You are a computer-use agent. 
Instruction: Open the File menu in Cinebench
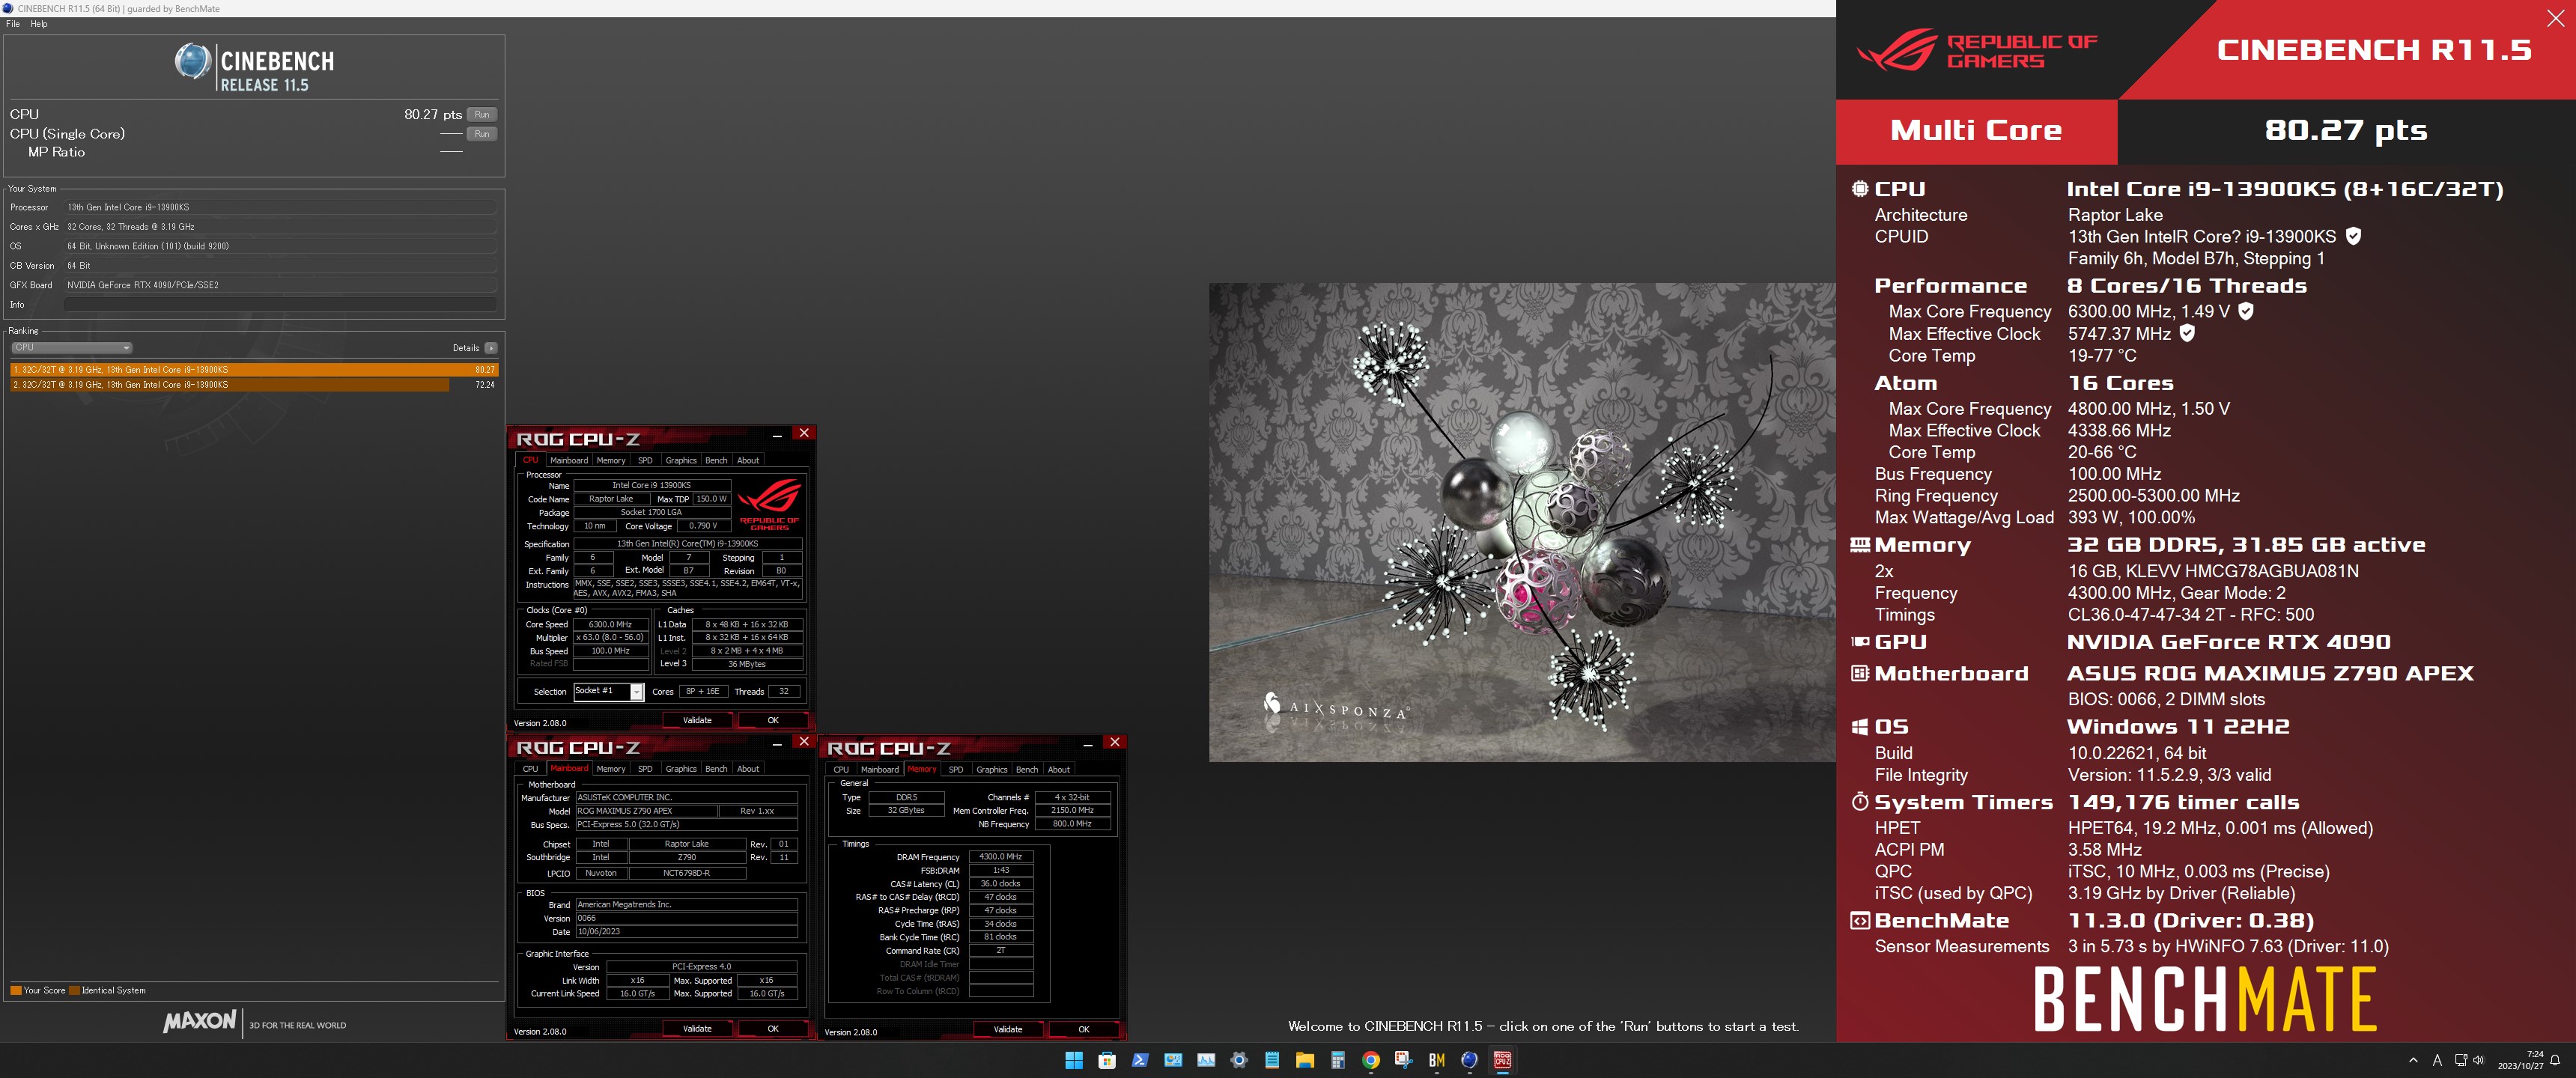tap(13, 24)
